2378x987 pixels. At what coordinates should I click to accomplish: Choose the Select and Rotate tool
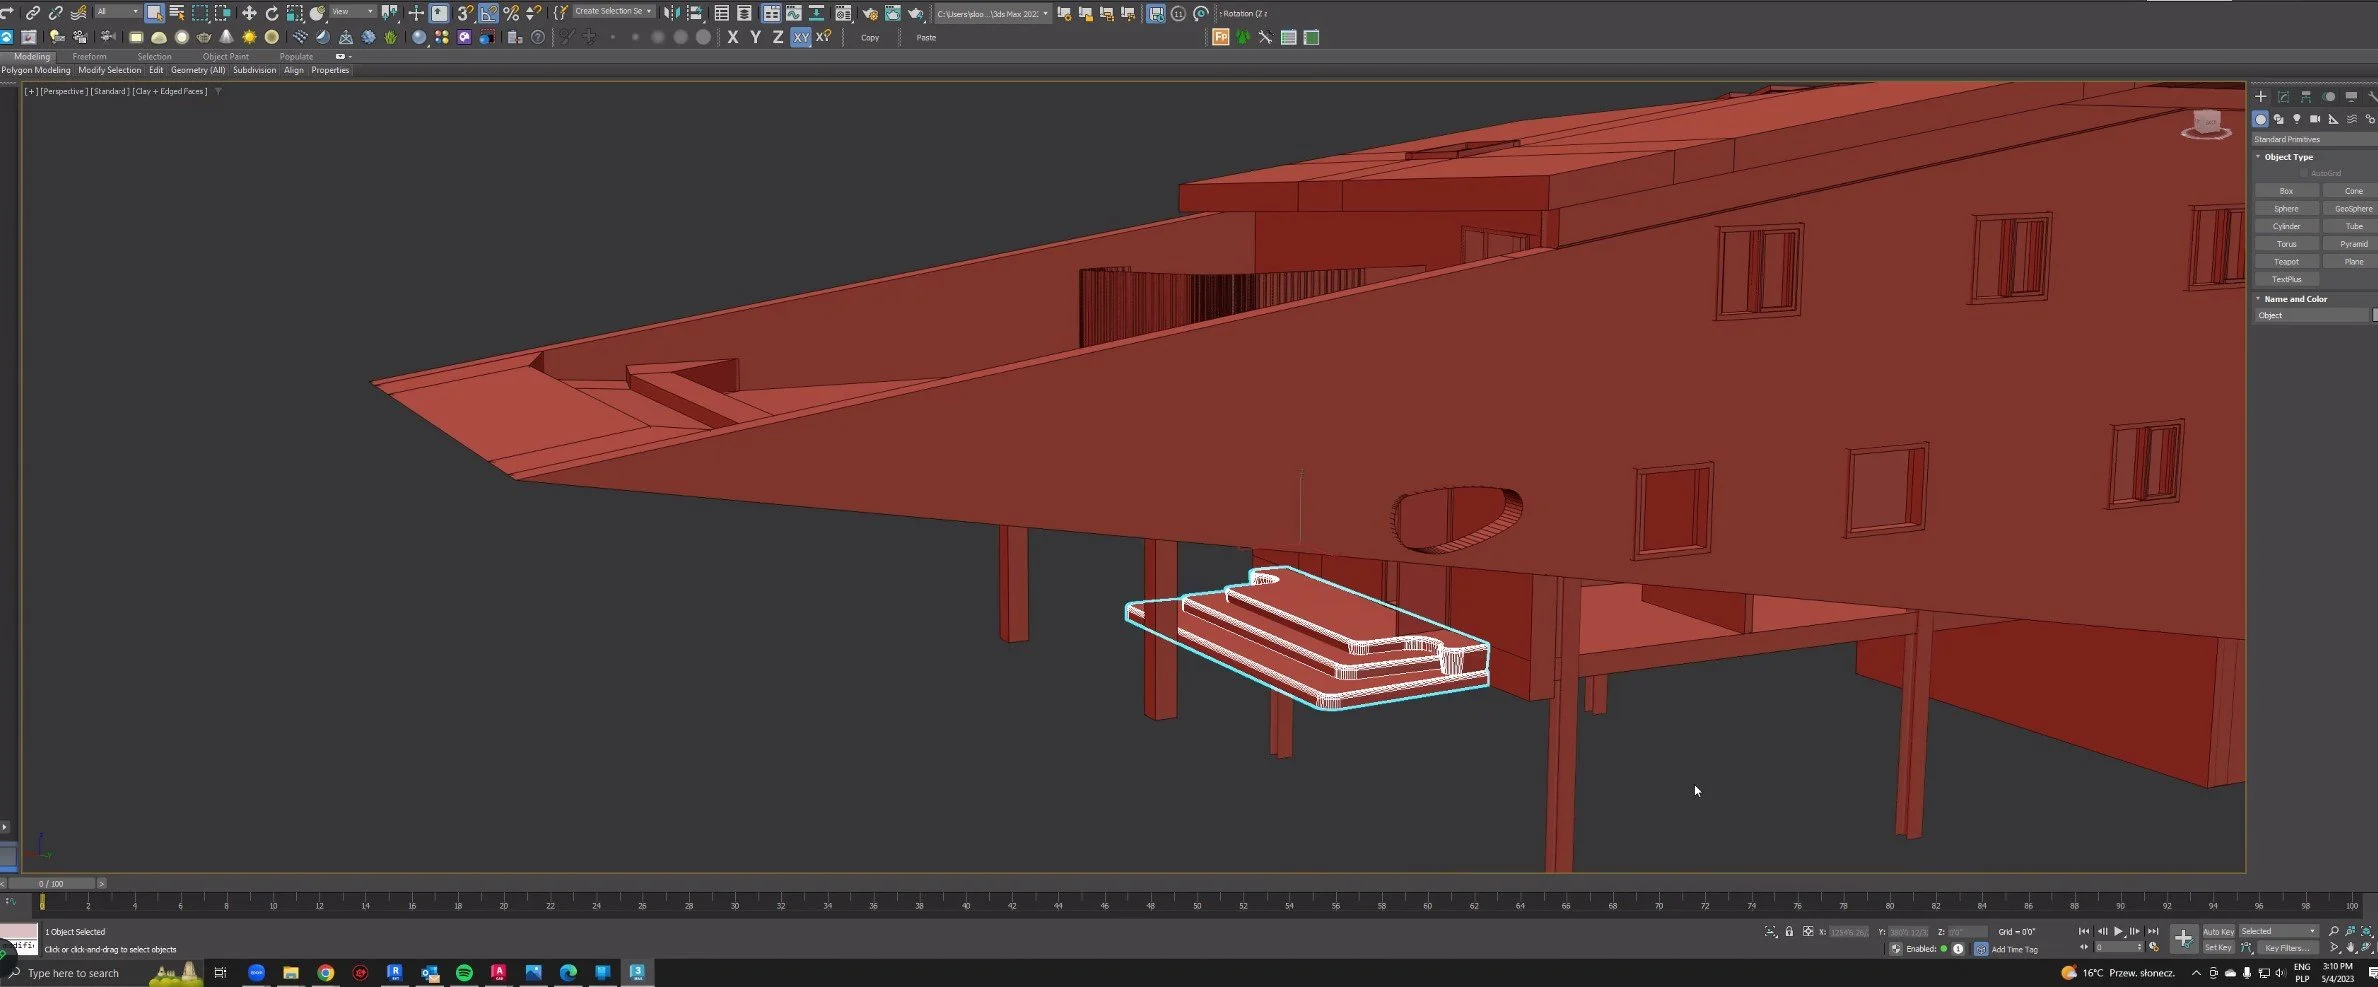[272, 13]
